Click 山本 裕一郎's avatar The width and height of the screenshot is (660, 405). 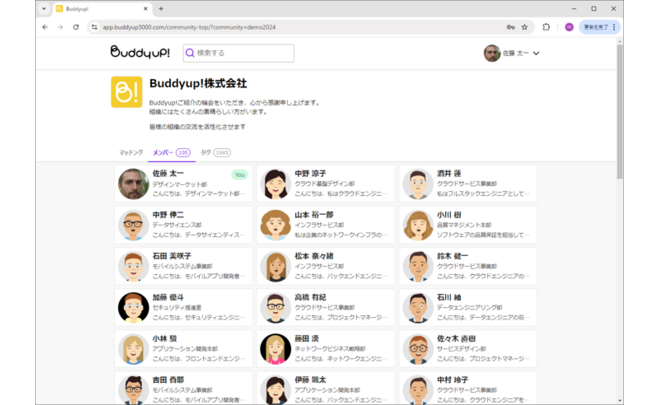click(275, 225)
